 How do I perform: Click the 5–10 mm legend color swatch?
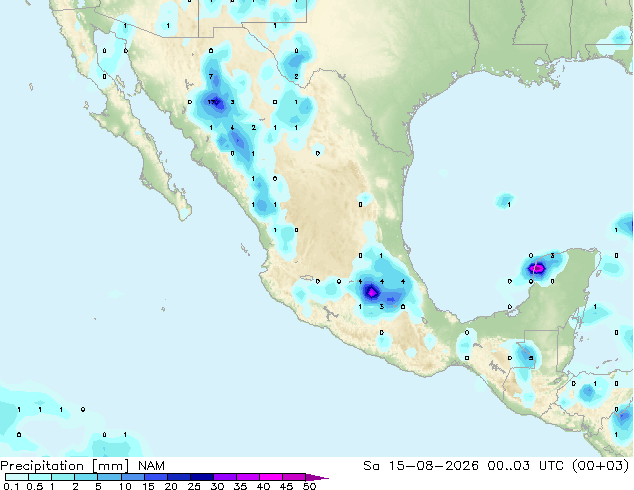click(109, 477)
